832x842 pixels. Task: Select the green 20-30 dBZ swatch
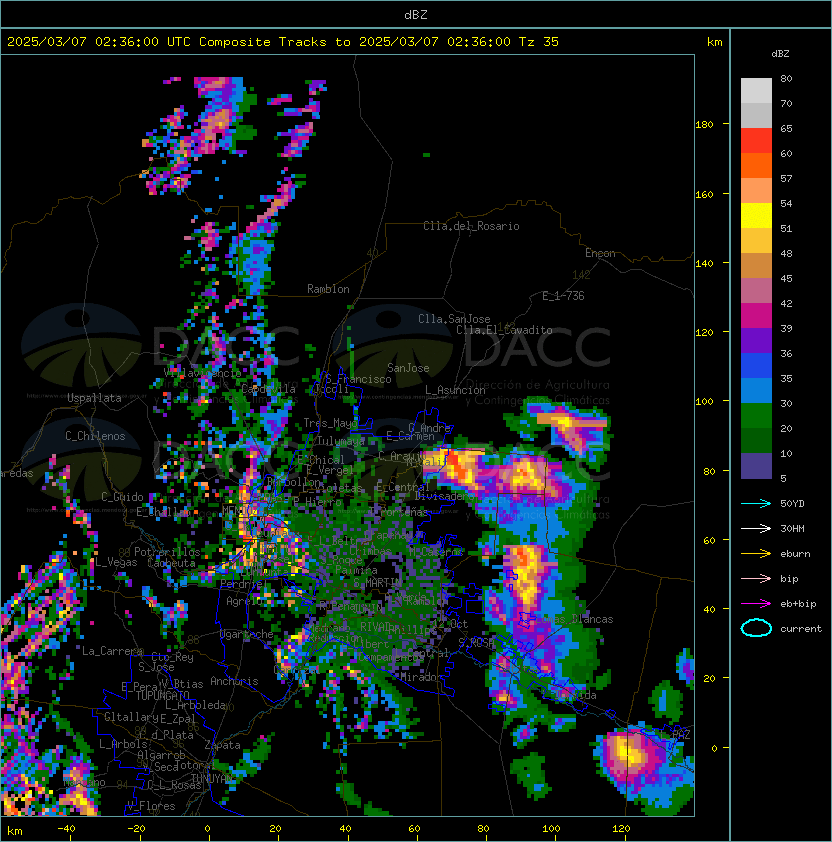click(x=756, y=416)
